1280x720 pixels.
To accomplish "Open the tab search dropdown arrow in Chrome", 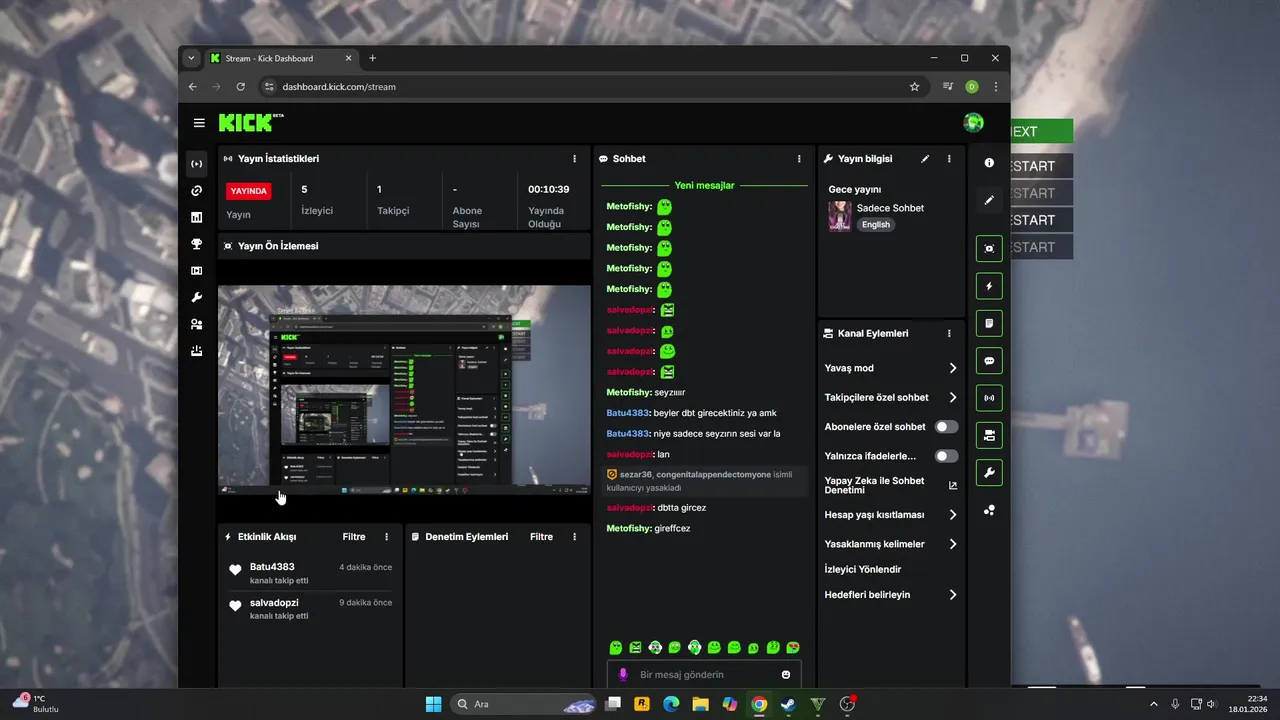I will coord(191,58).
